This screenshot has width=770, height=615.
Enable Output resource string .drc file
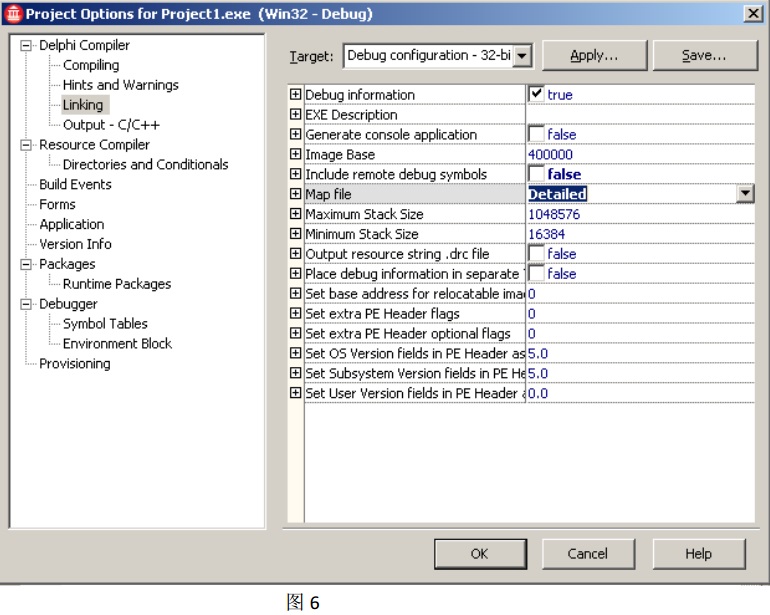536,254
